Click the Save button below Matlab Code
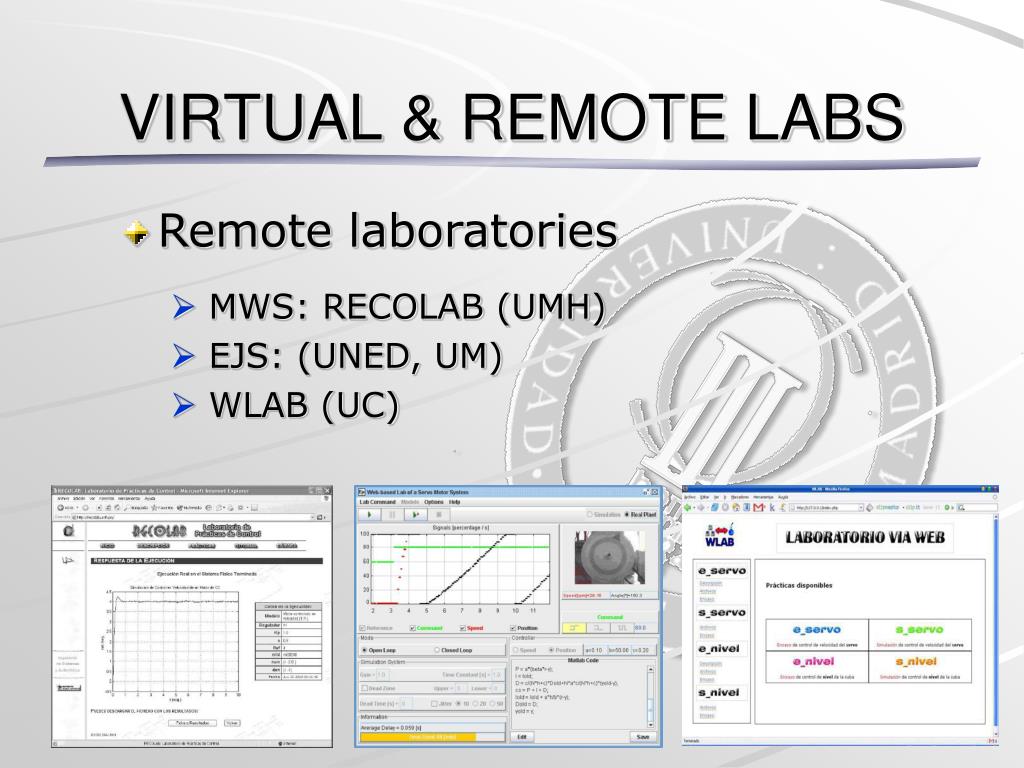 tap(643, 737)
